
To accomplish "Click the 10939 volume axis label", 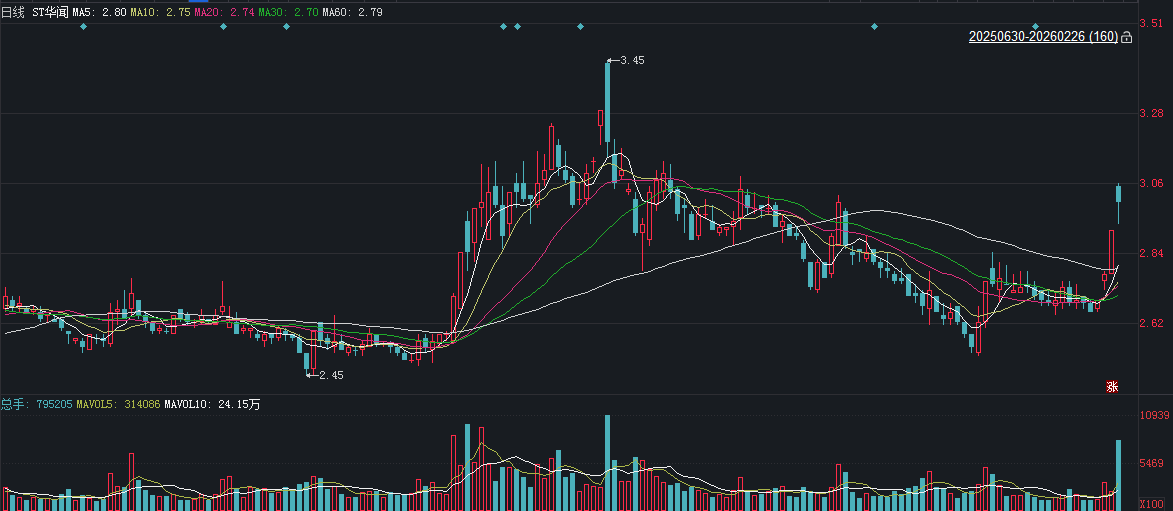I will pyautogui.click(x=1153, y=415).
